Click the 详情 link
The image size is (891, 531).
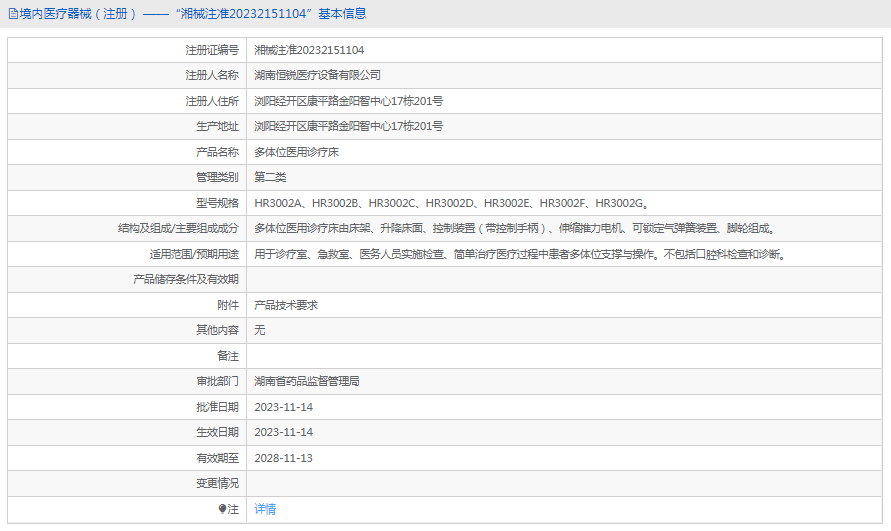tap(265, 509)
